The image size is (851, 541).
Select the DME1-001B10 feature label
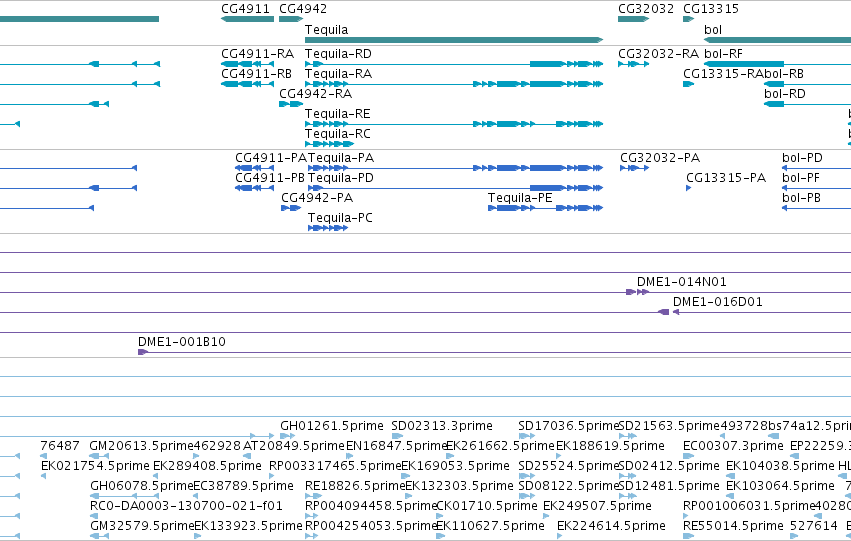point(181,342)
